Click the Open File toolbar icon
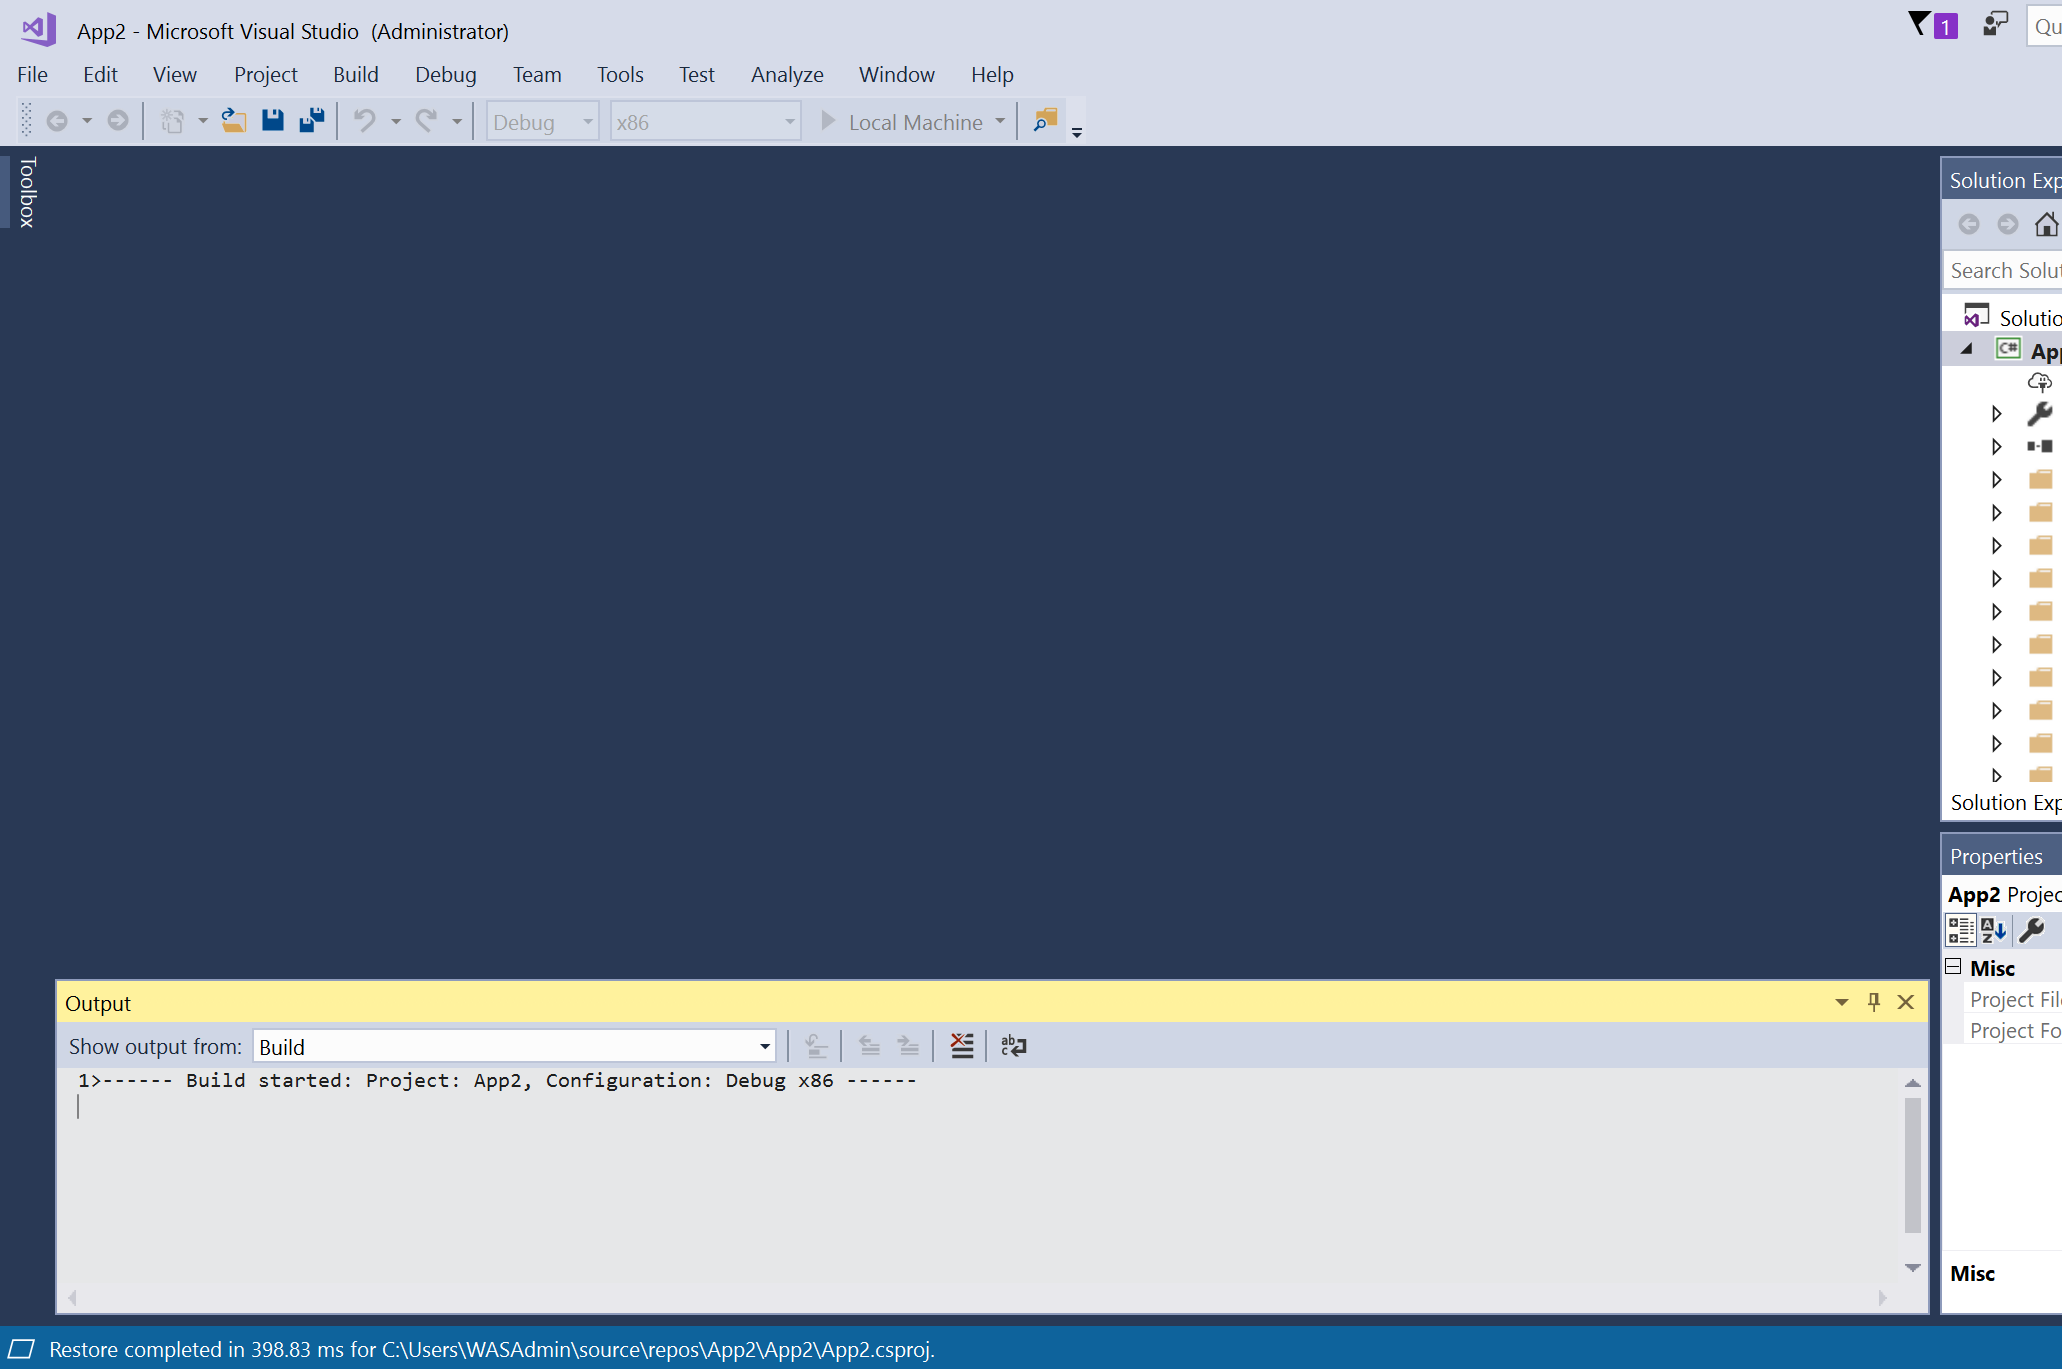2062x1369 pixels. (234, 121)
